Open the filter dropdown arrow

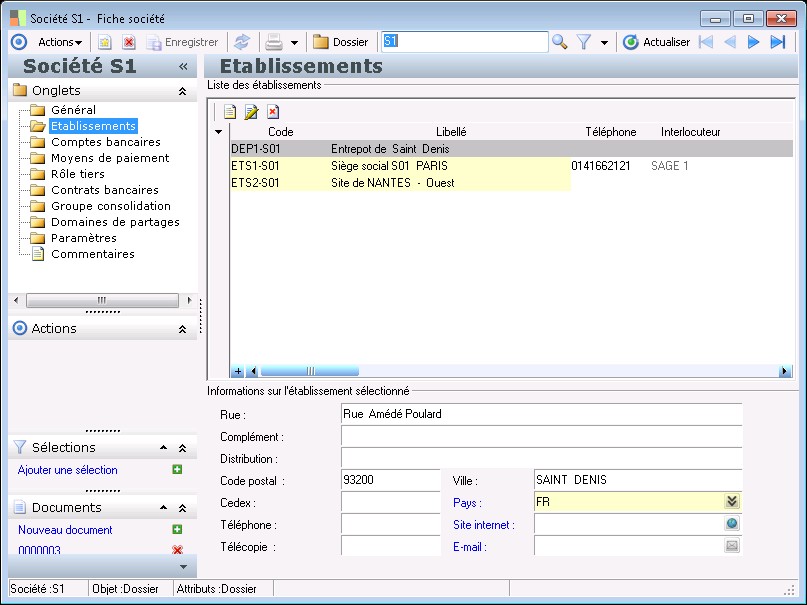click(x=604, y=43)
